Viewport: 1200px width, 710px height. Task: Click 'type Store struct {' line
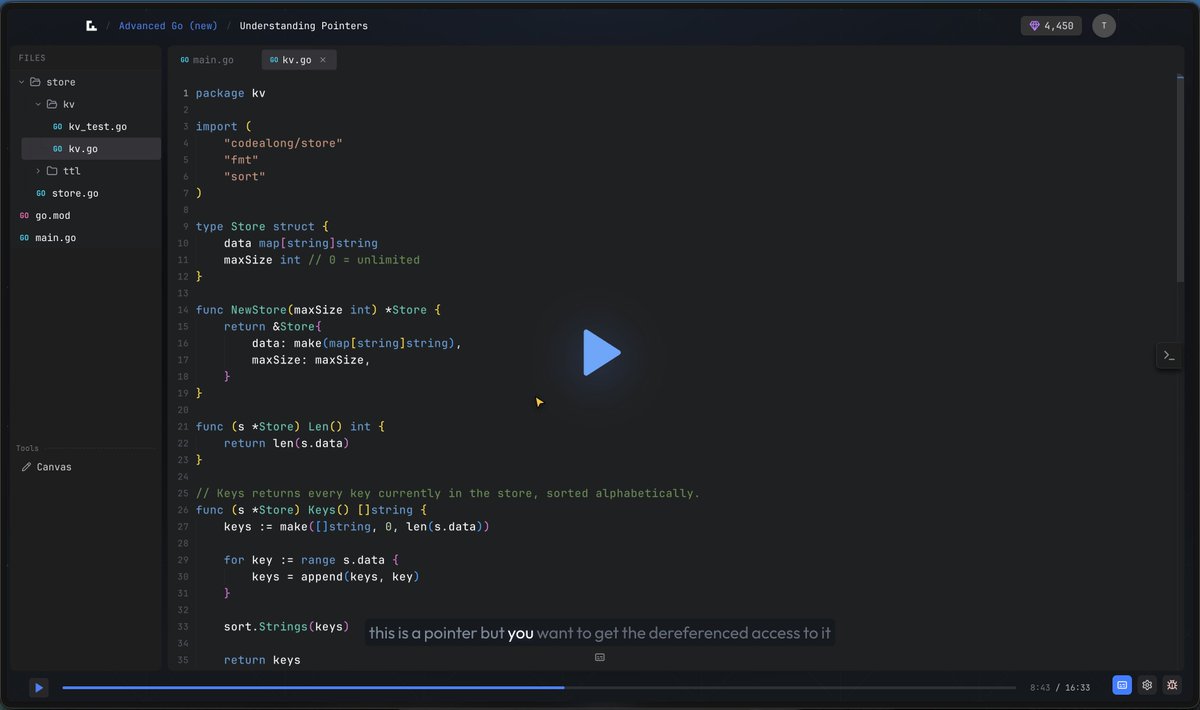click(x=262, y=226)
